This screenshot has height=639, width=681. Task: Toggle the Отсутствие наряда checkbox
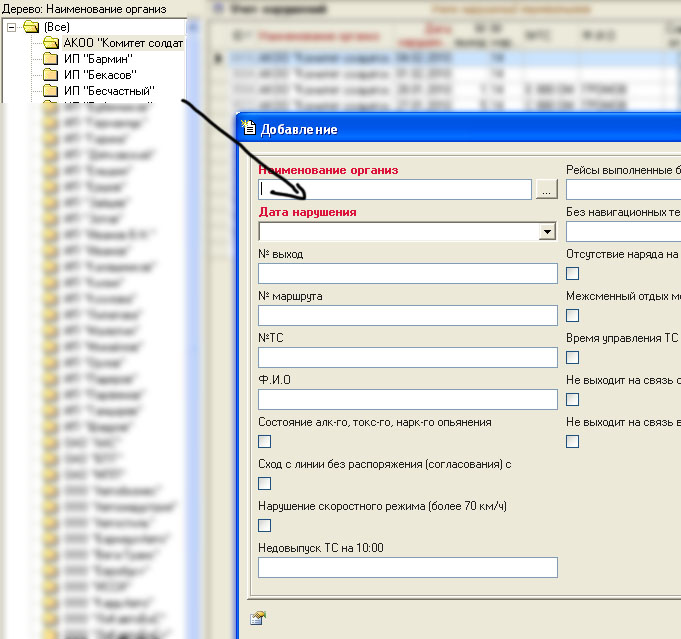[x=573, y=273]
